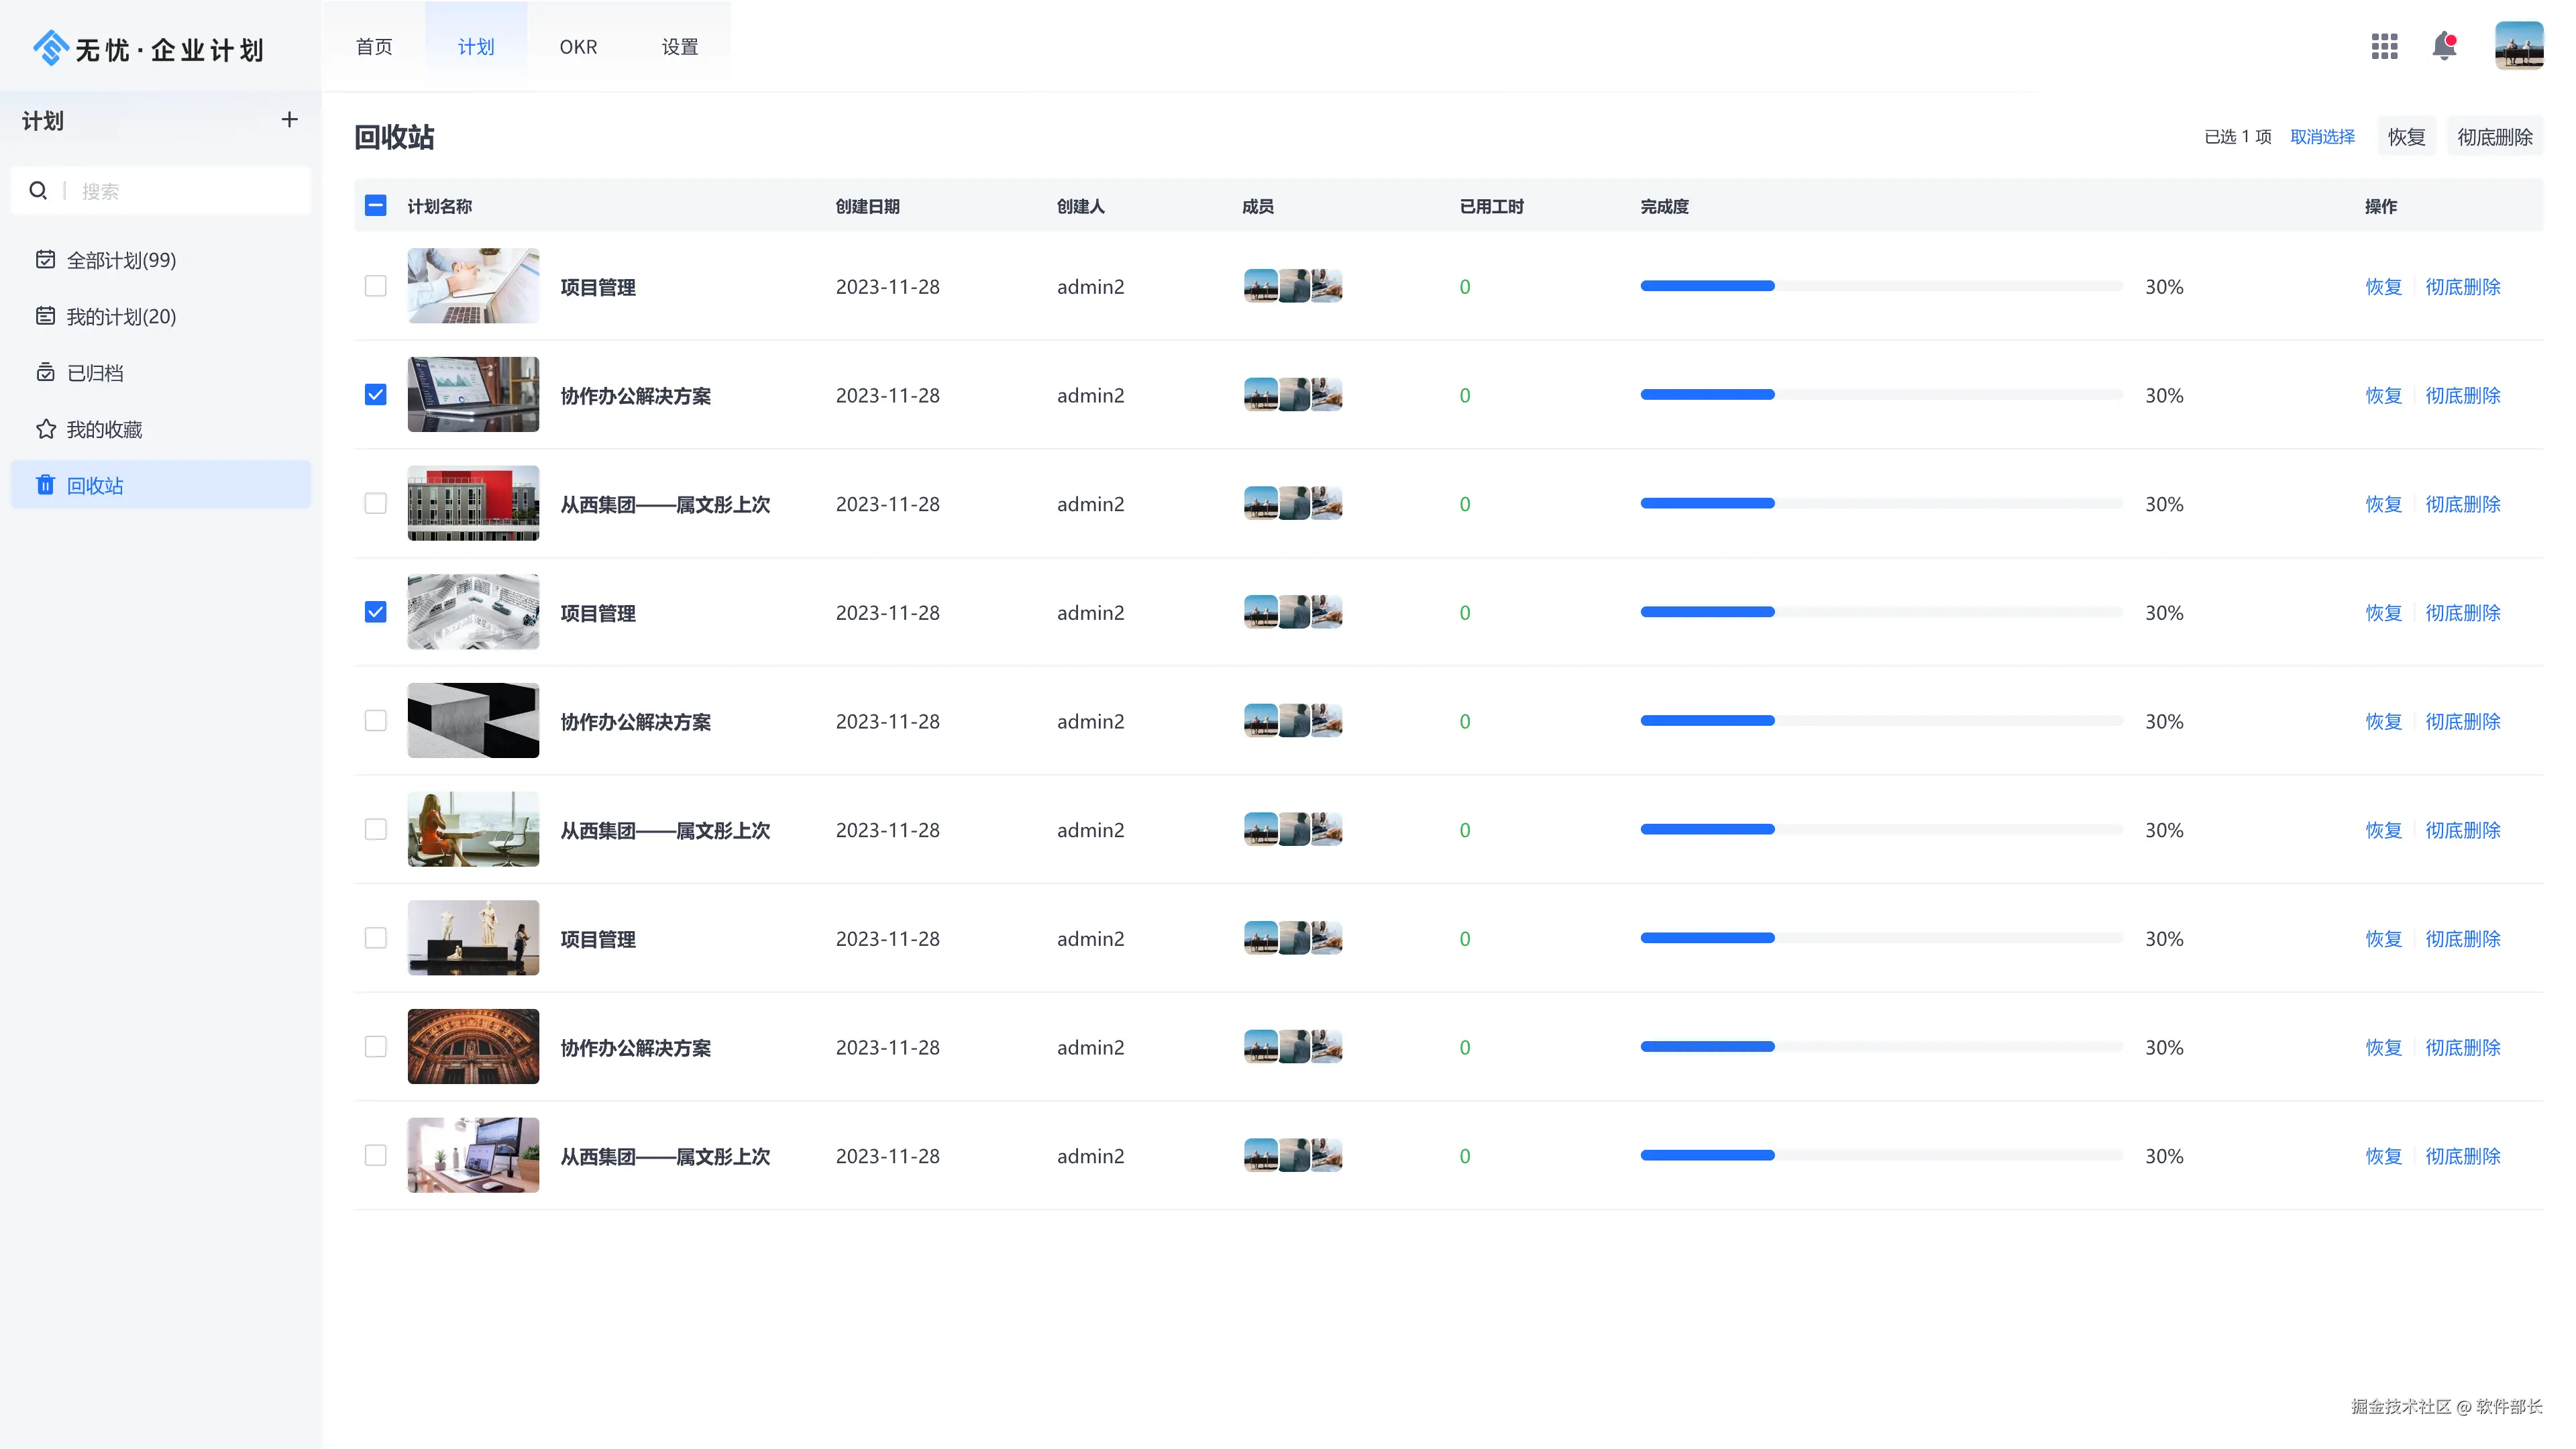The height and width of the screenshot is (1449, 2576).
Task: Open 已归档 archive item
Action: click(x=94, y=373)
